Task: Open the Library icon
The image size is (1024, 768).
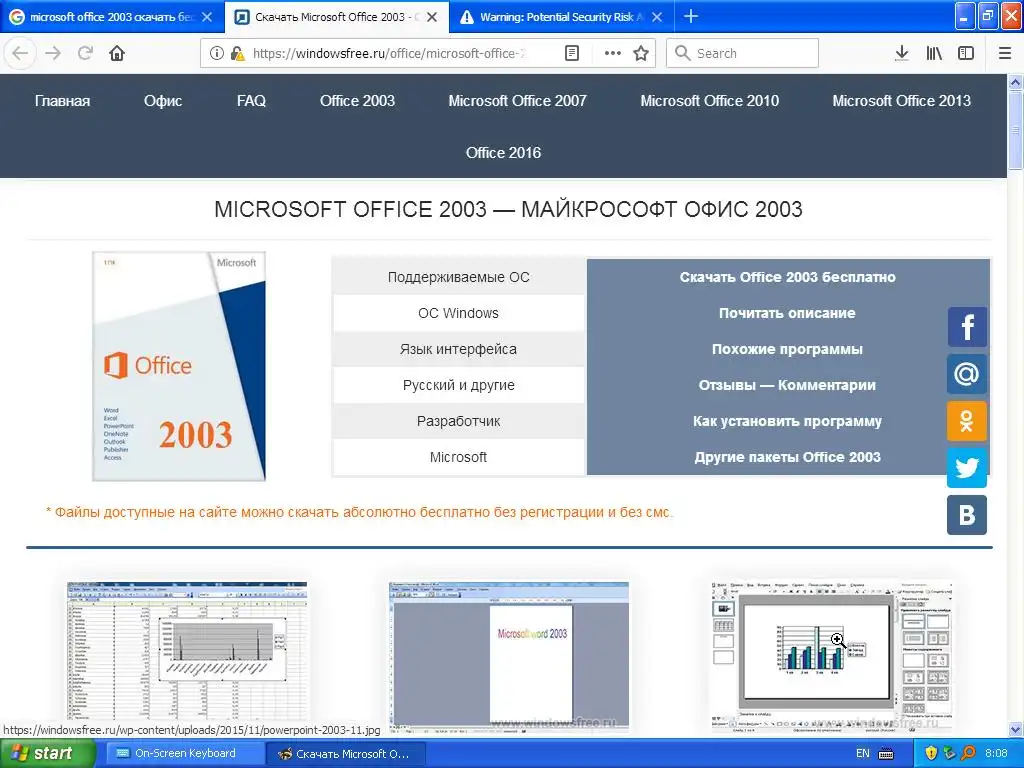Action: coord(934,53)
